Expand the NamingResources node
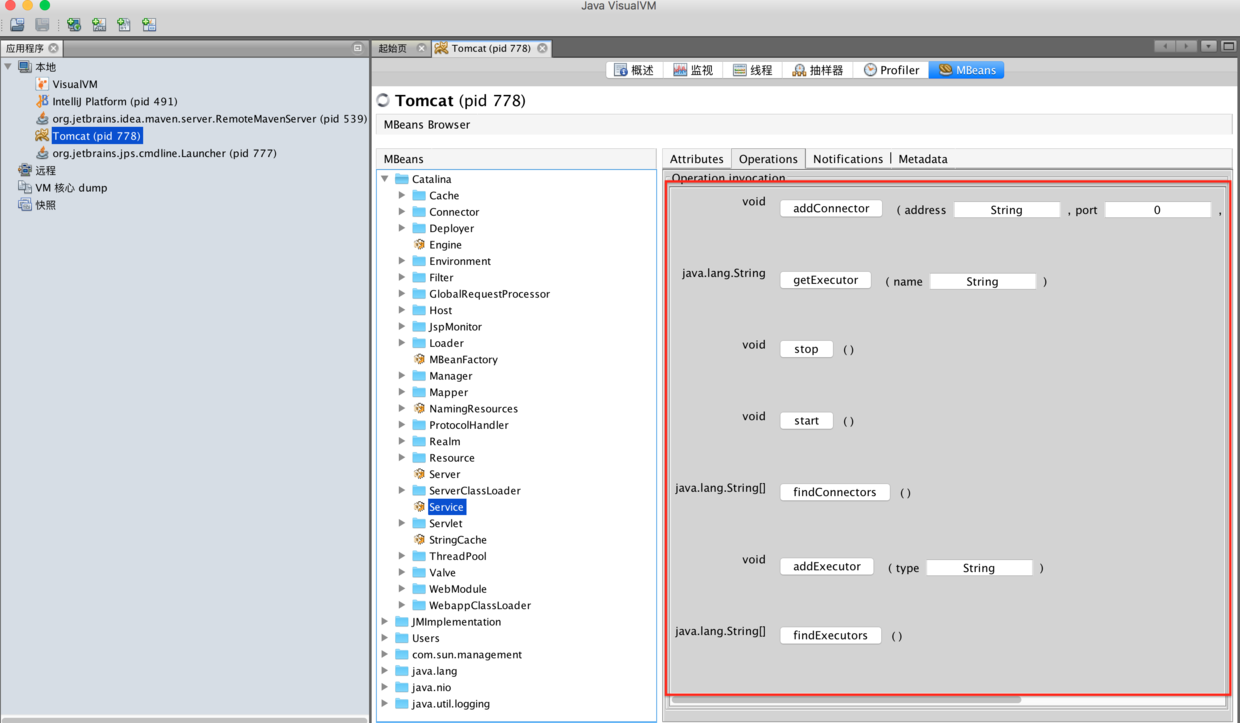Screen dimensions: 1240x723 coord(402,408)
